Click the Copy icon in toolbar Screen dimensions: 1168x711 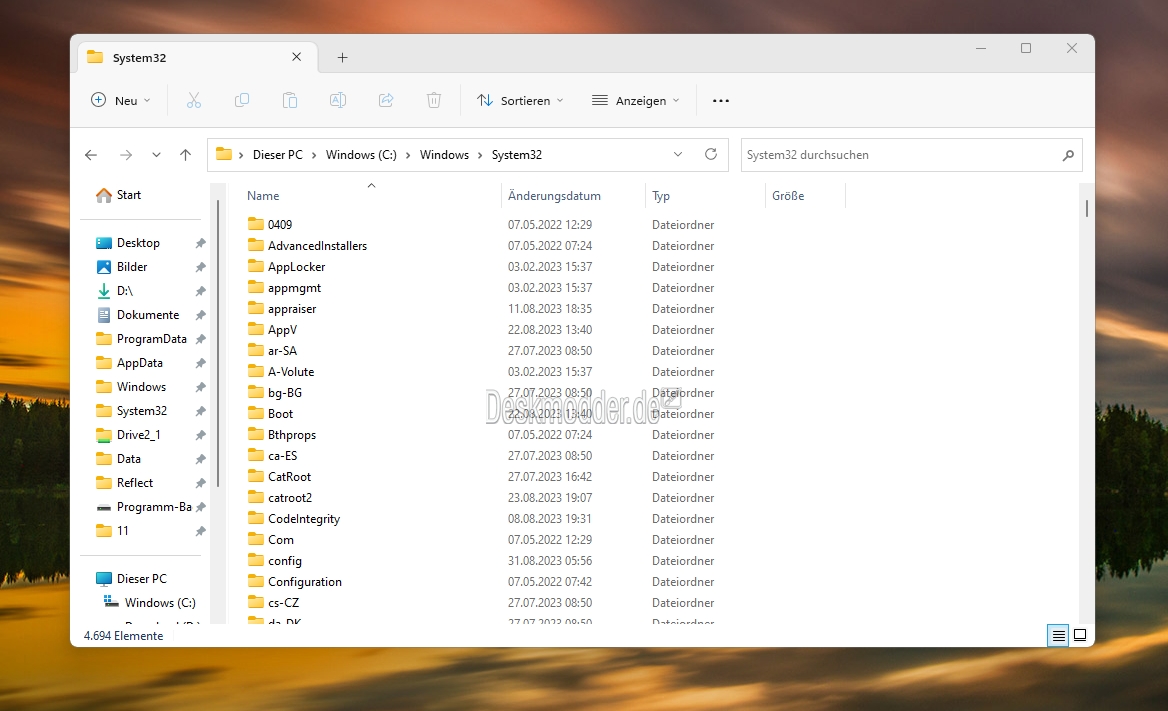pos(242,100)
